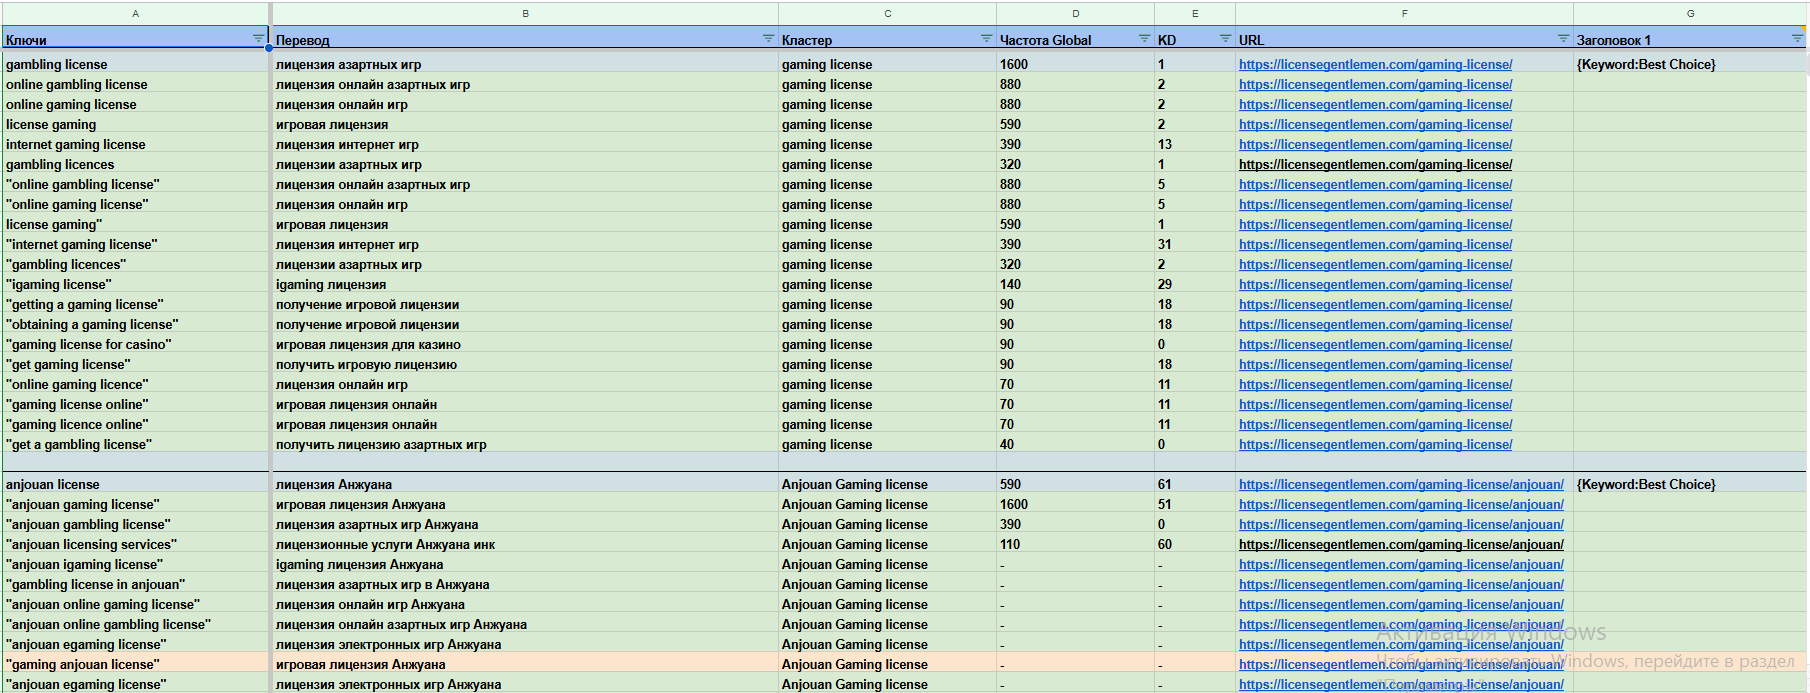Viewport: 1810px width, 693px height.
Task: Open the anjouan URL in 'anjouan license' row
Action: 1400,484
